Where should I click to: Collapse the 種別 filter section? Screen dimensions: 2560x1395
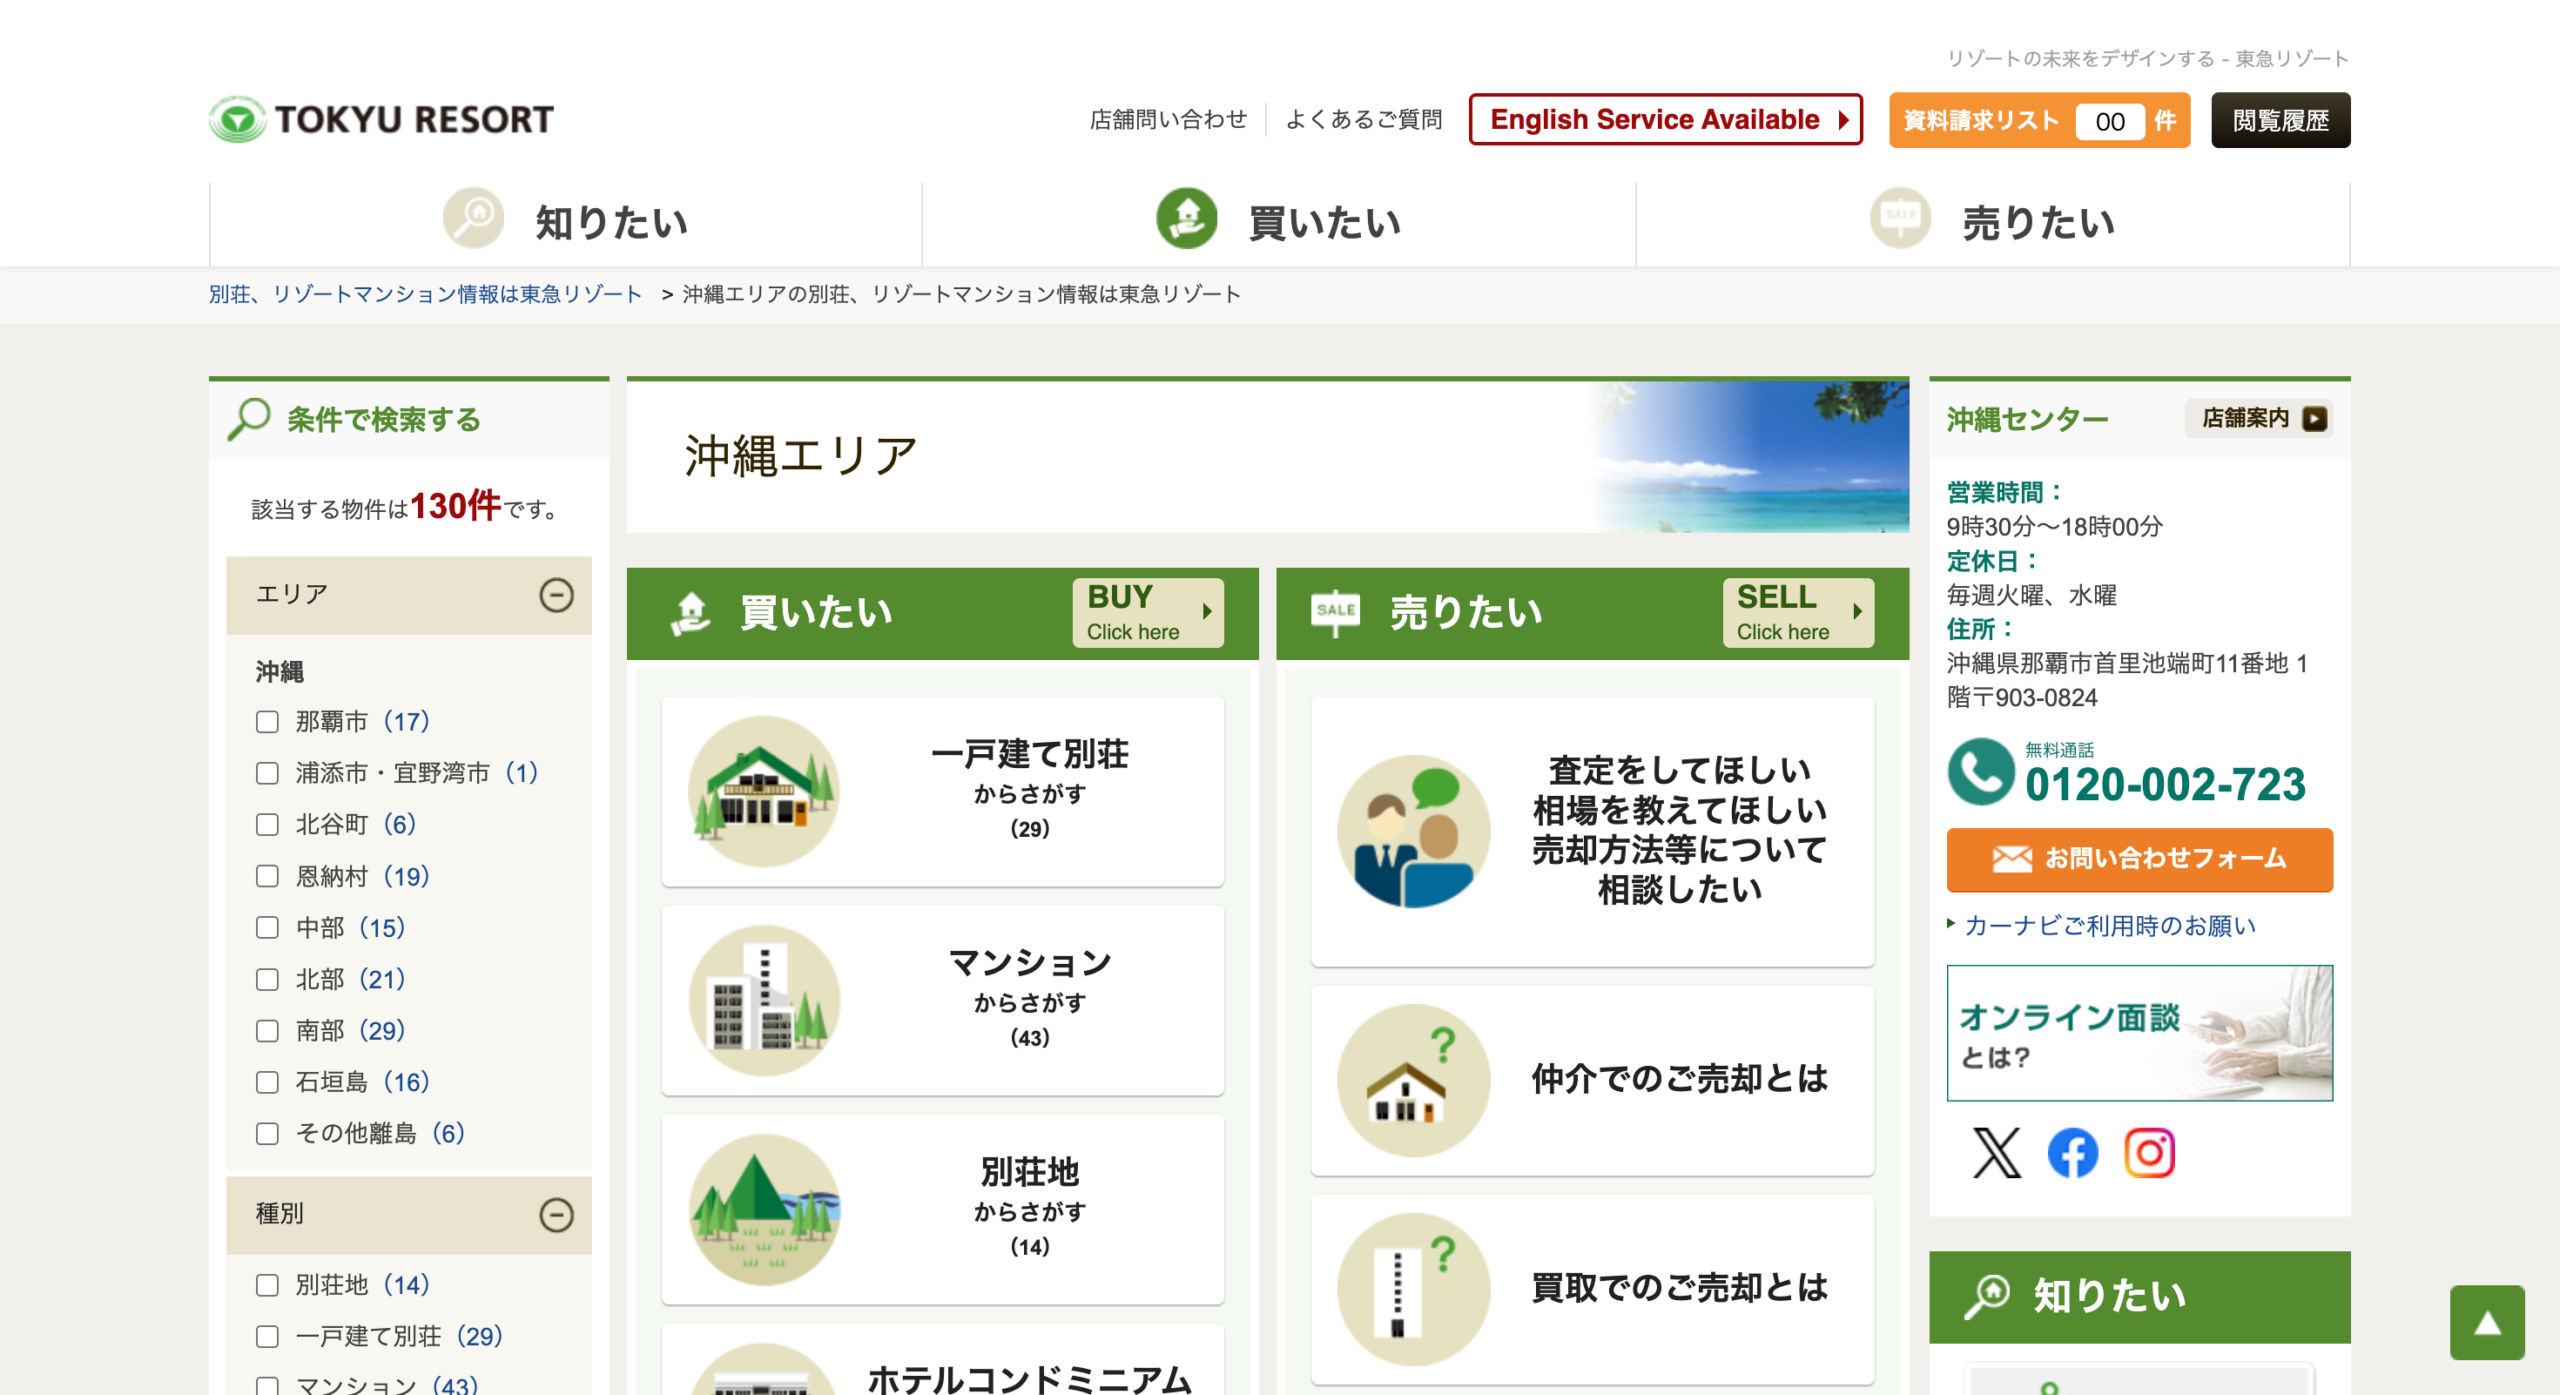point(556,1215)
